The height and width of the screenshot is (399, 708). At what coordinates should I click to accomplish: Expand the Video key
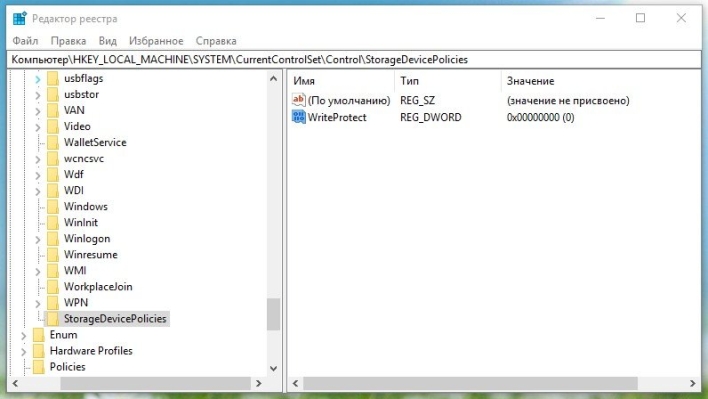tap(38, 128)
